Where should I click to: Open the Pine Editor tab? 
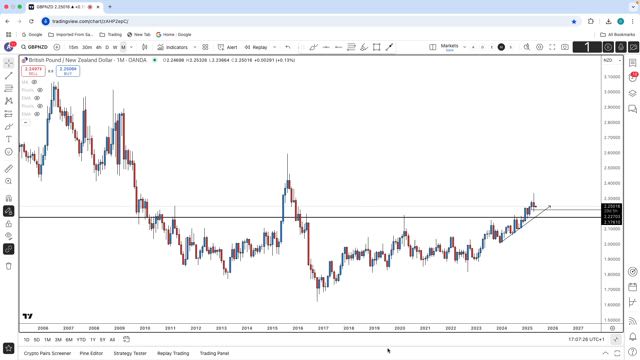91,353
